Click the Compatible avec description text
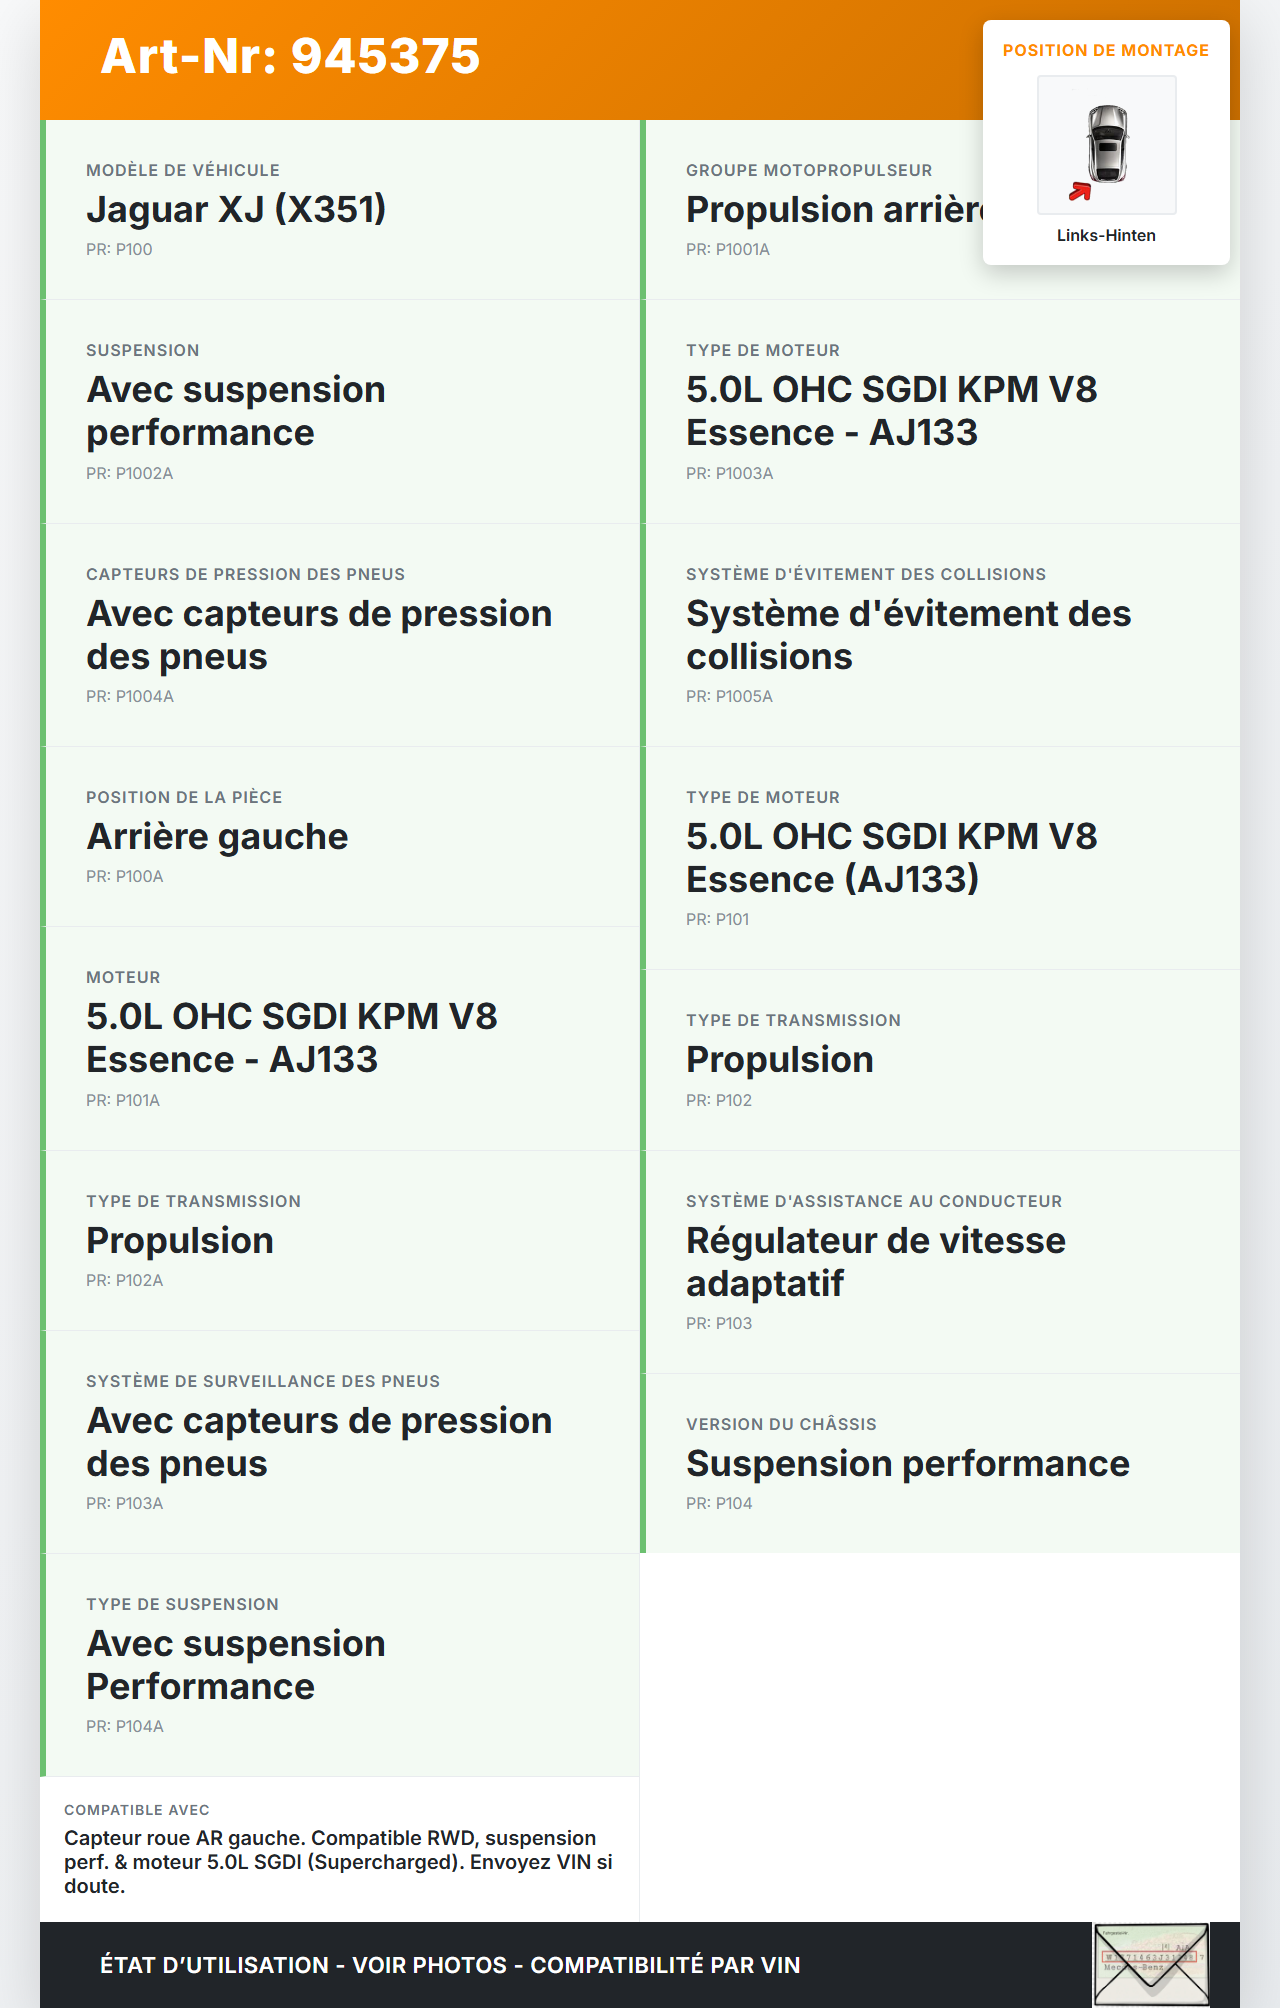This screenshot has width=1280, height=2009. tap(338, 1861)
